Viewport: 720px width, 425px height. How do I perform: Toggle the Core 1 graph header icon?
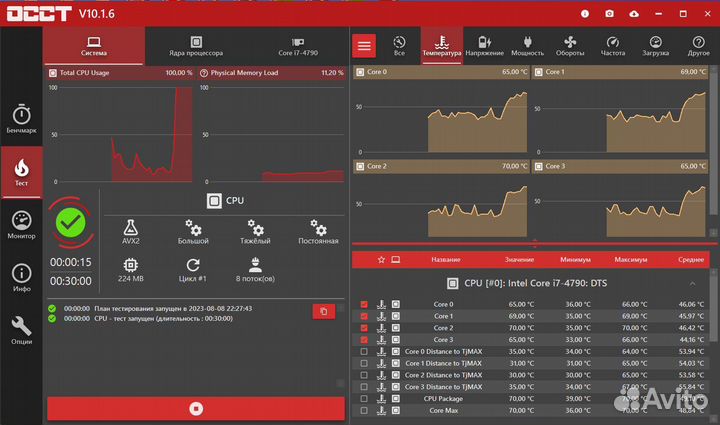[x=539, y=72]
